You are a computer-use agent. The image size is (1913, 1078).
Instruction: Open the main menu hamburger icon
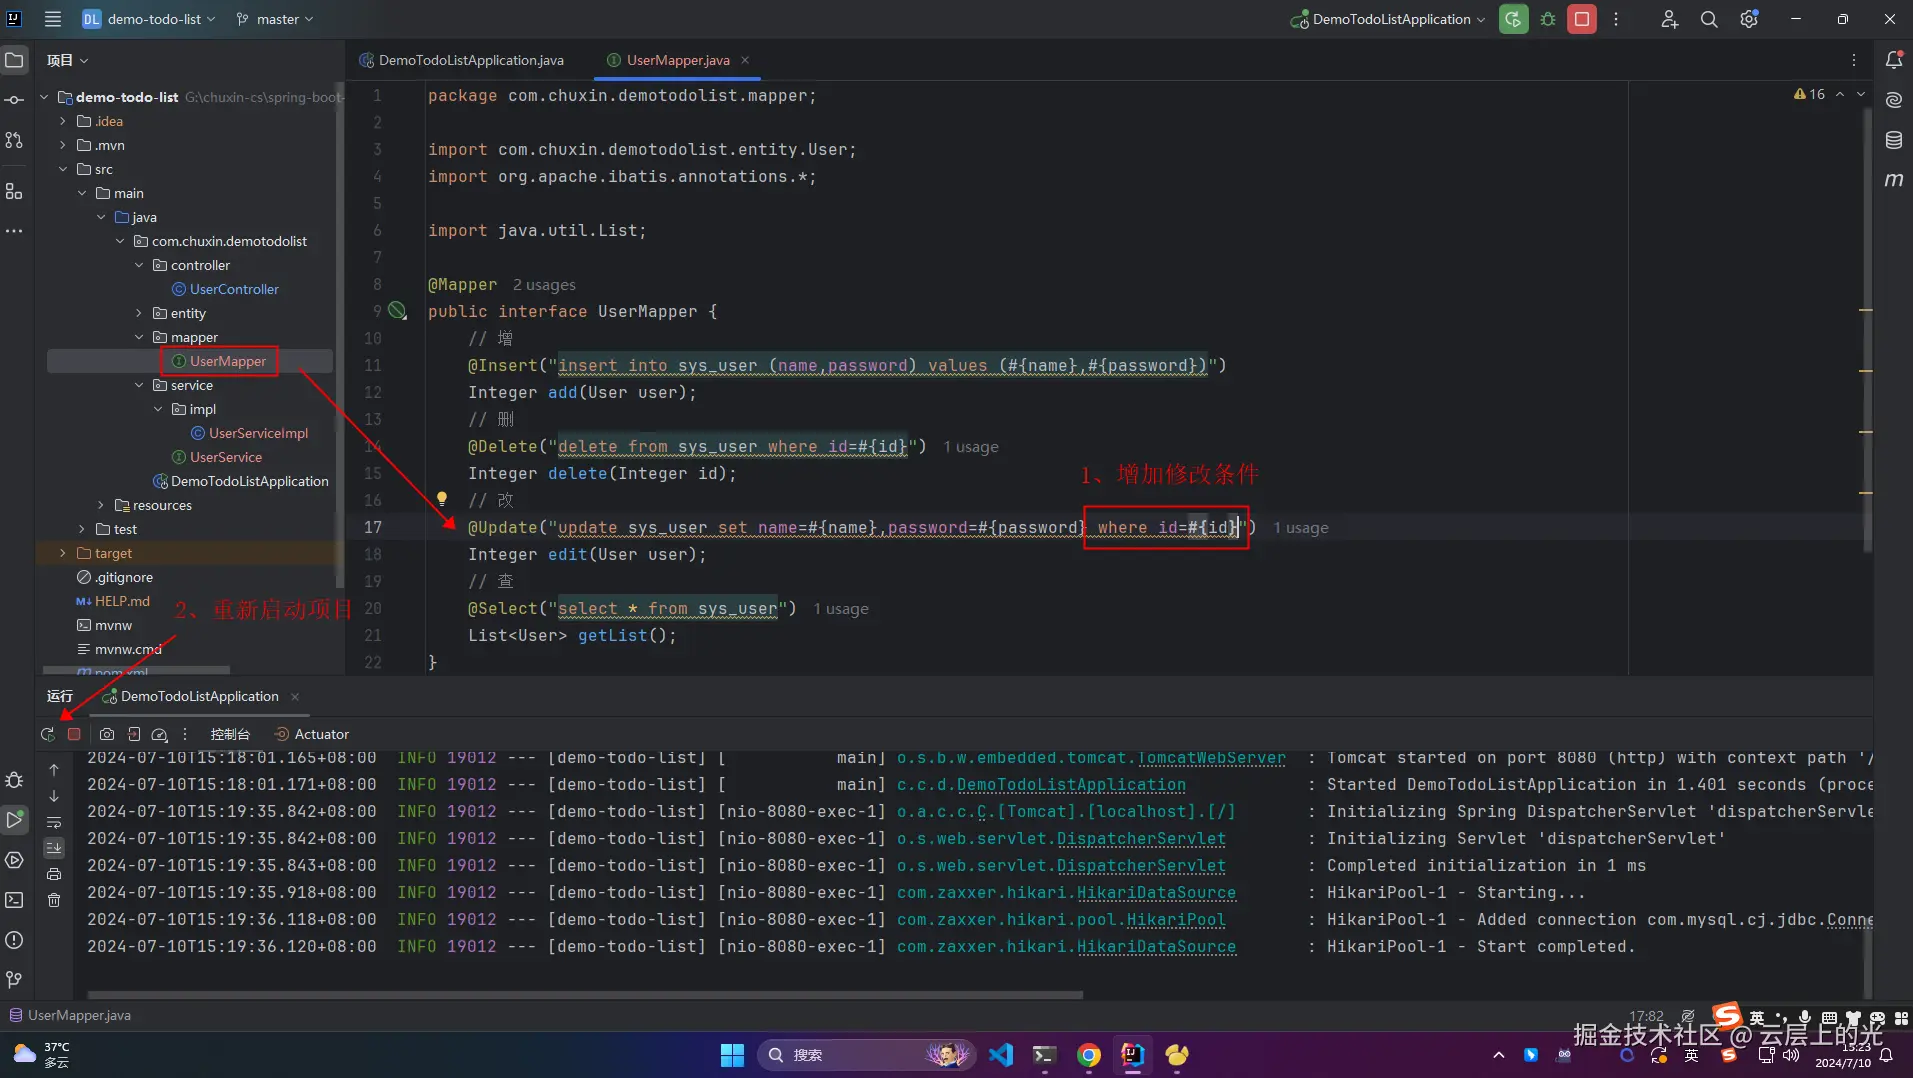click(53, 19)
